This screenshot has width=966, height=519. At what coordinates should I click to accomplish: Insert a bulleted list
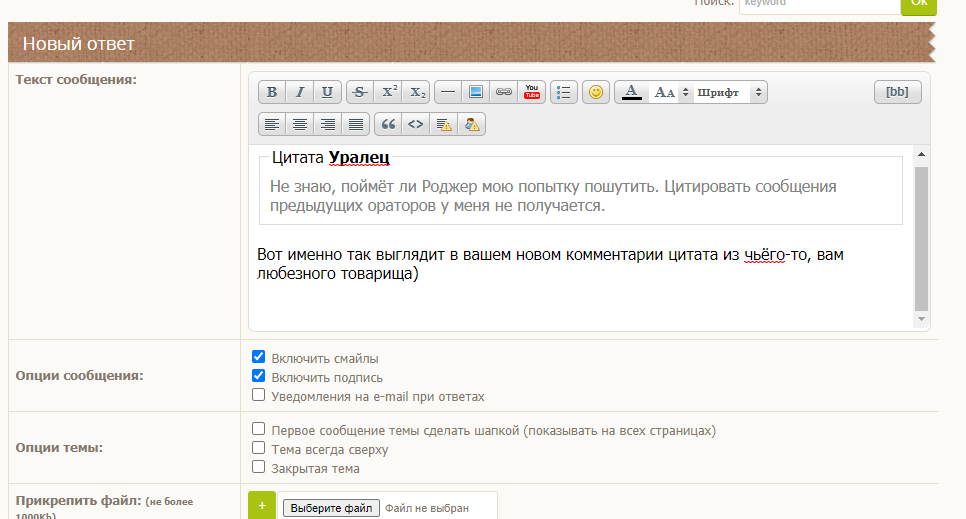click(x=564, y=92)
